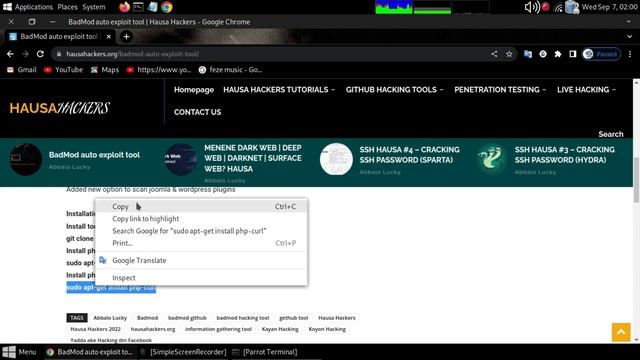
Task: Toggle the side panel icon in Chrome toolbar
Action: (x=573, y=54)
